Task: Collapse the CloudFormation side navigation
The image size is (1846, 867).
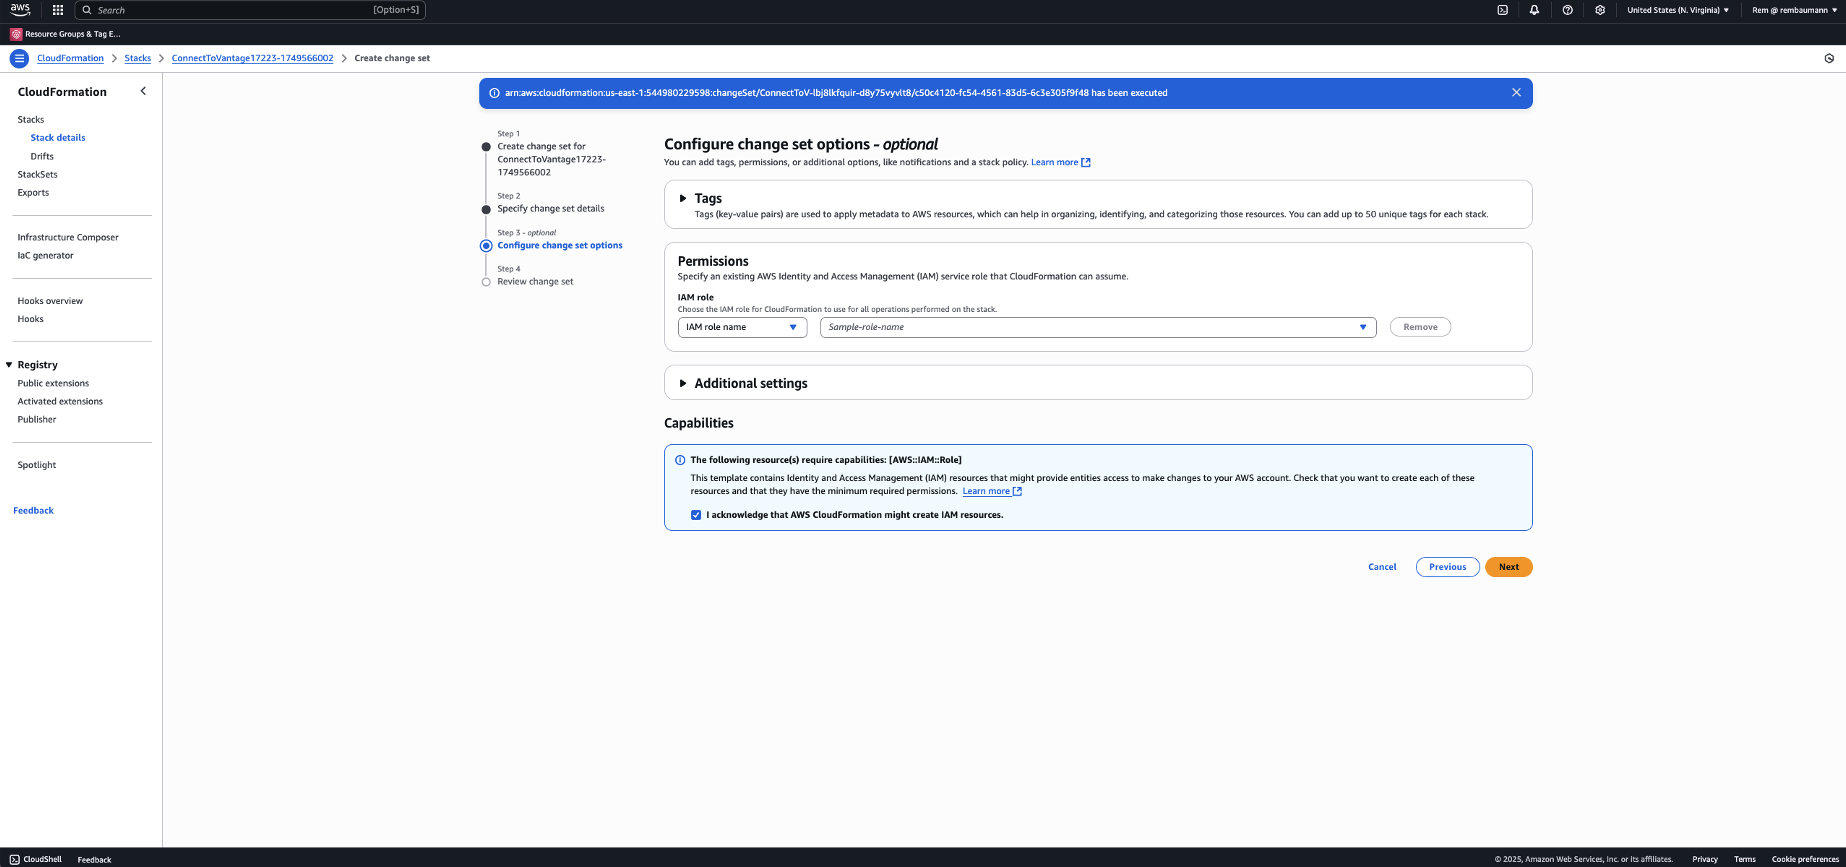Action: coord(143,91)
